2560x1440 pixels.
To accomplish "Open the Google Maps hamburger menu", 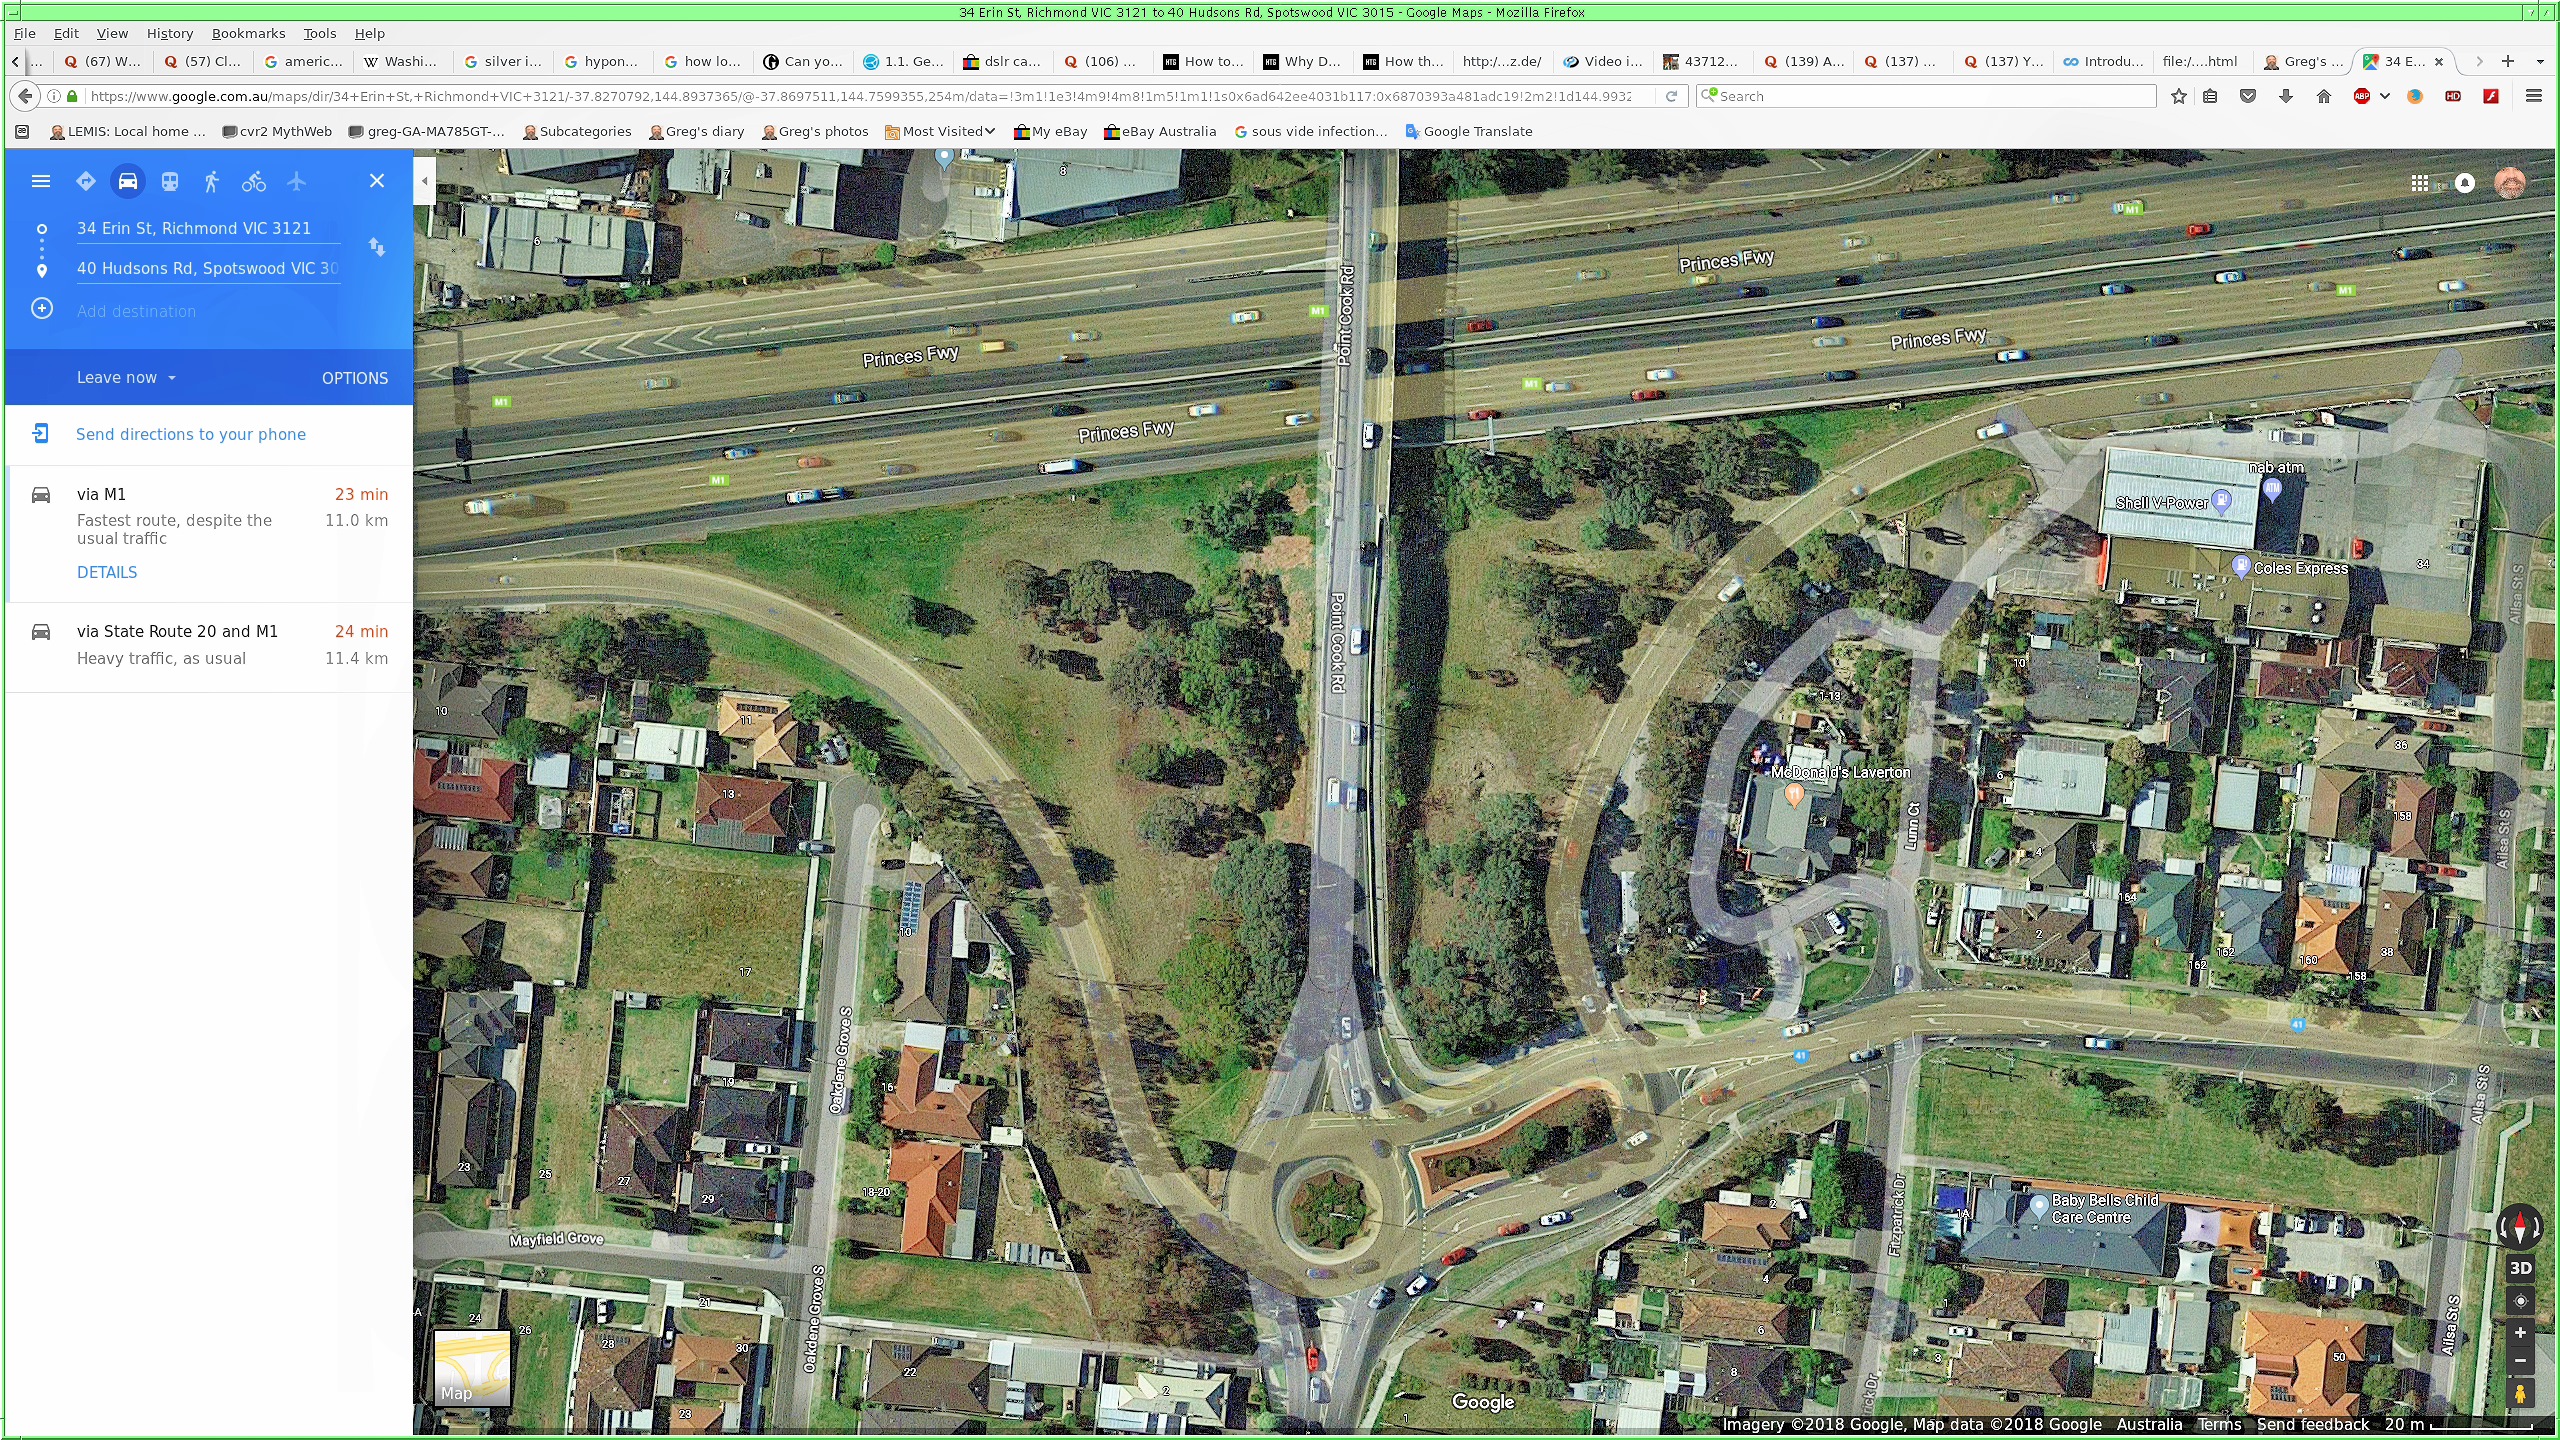I will 41,181.
